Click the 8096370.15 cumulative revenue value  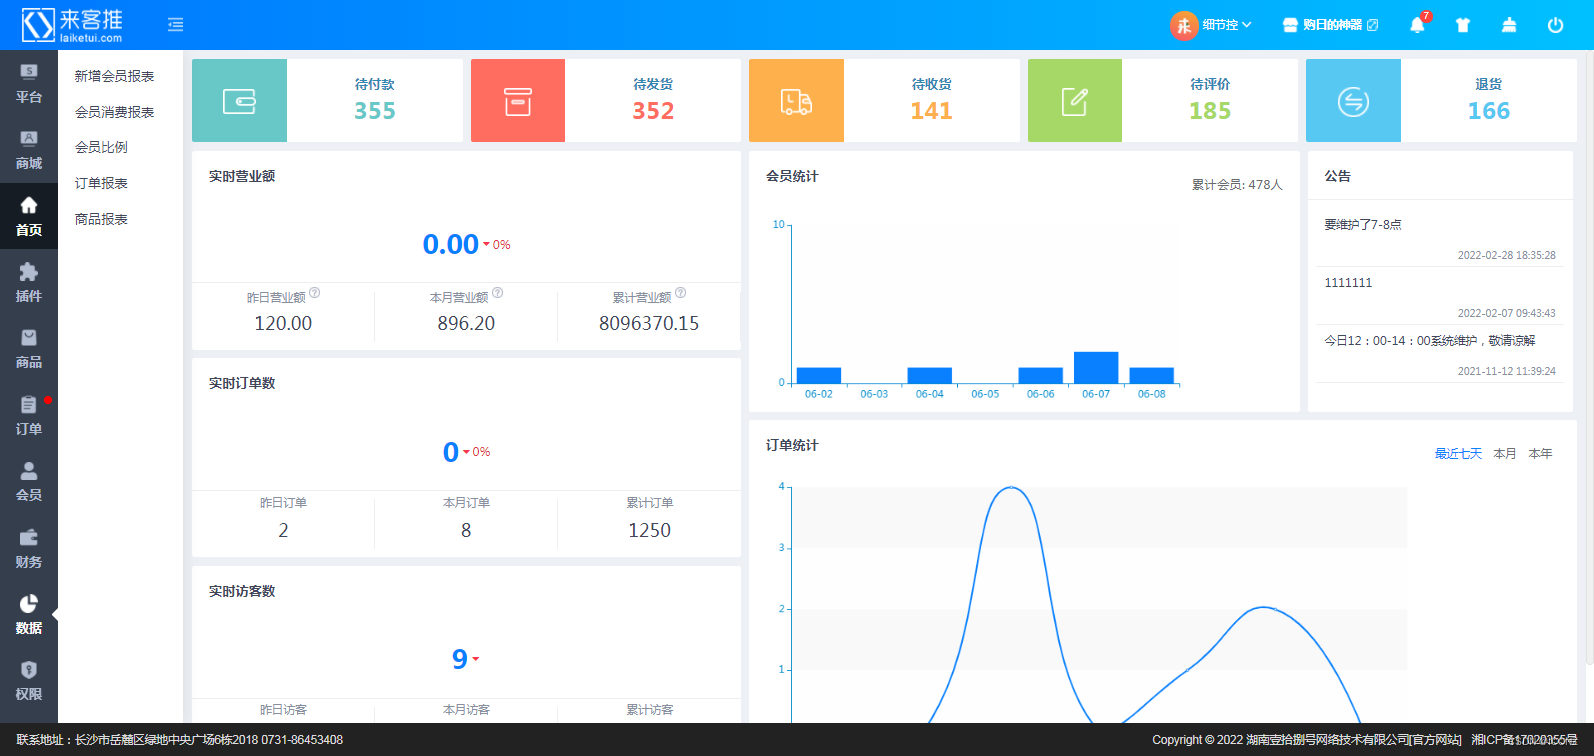649,323
